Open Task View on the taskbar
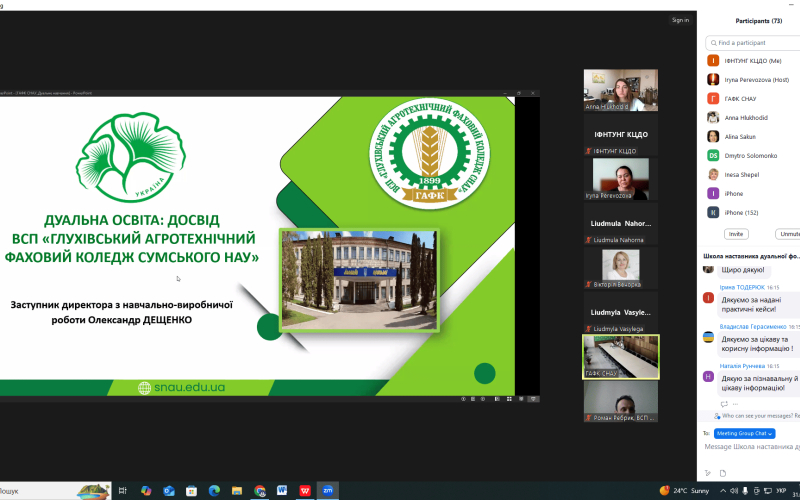 click(x=122, y=491)
